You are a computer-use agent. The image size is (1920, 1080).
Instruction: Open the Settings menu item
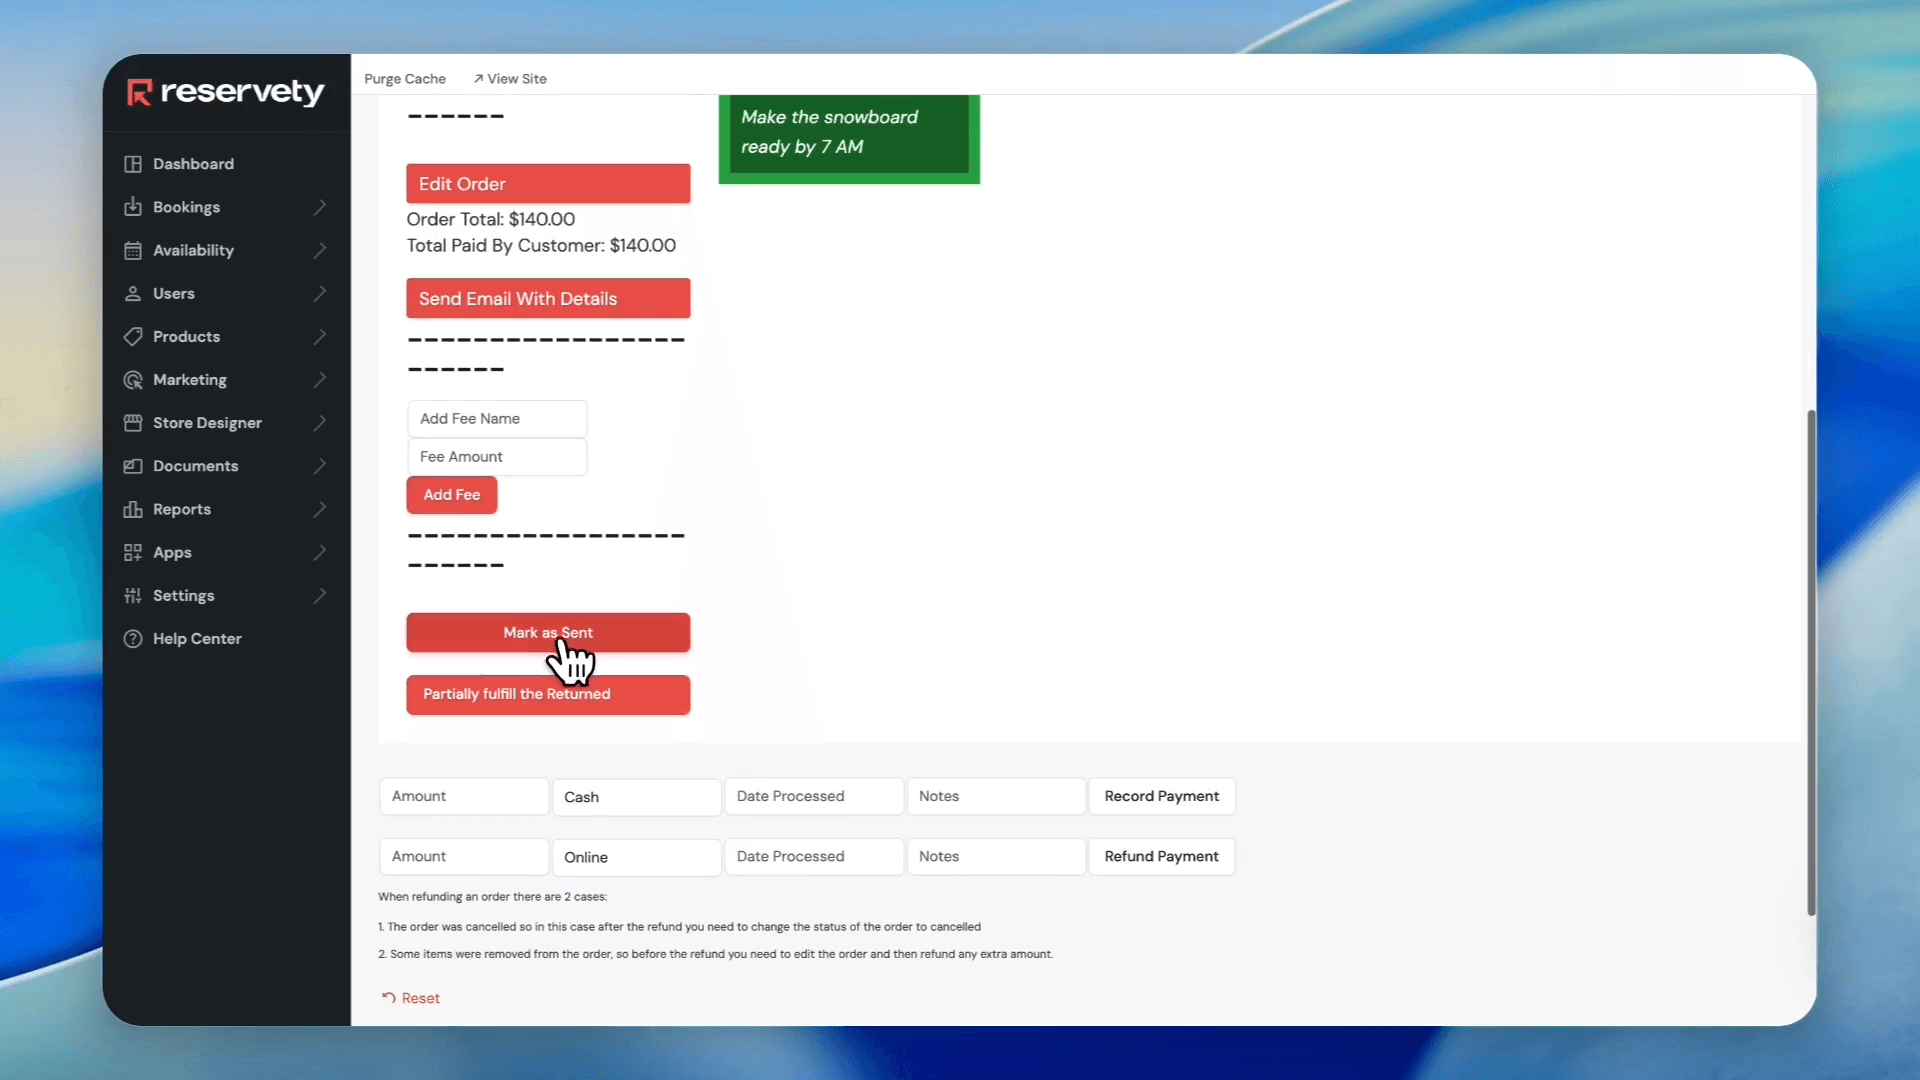tap(226, 595)
